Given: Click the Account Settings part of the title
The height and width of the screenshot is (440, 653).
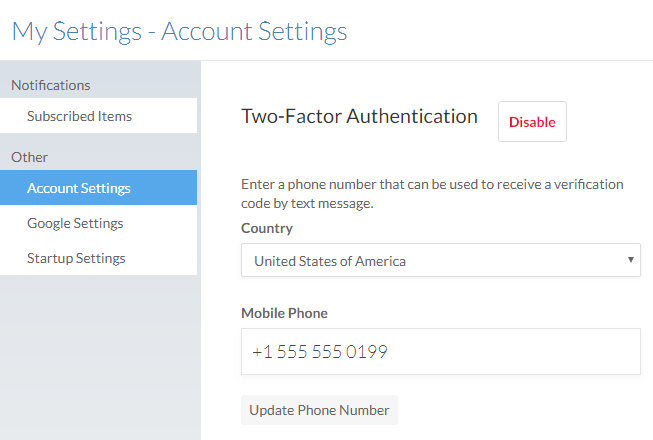Looking at the screenshot, I should tap(254, 31).
